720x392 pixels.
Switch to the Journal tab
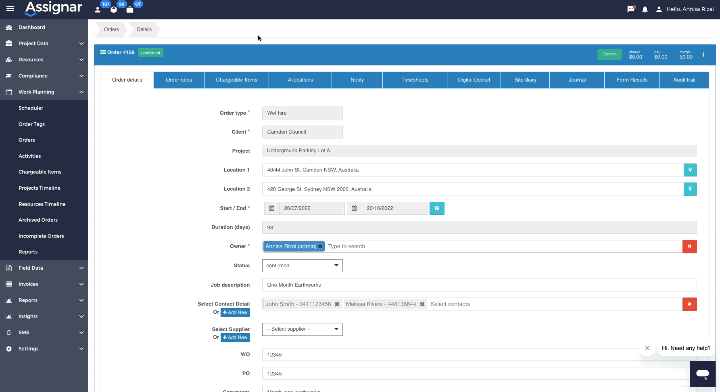[x=577, y=80]
